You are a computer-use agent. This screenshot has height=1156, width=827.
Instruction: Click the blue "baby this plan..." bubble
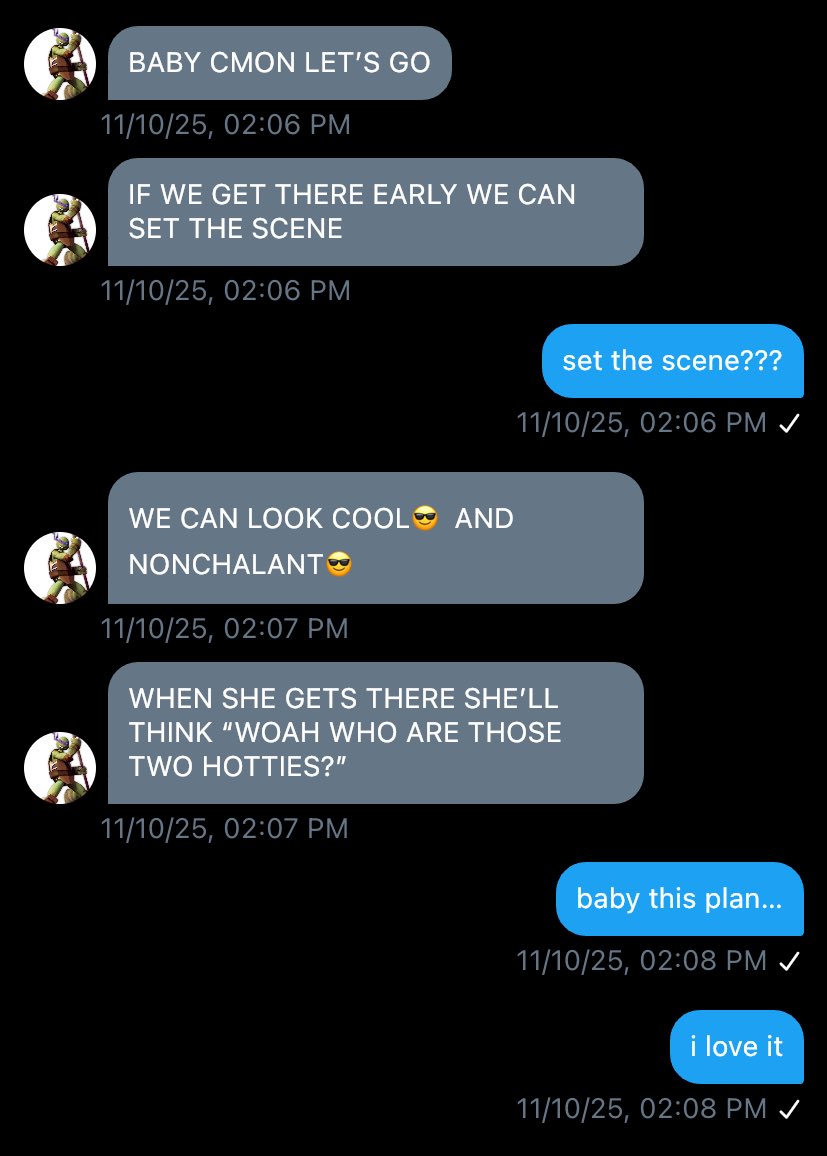tap(680, 899)
